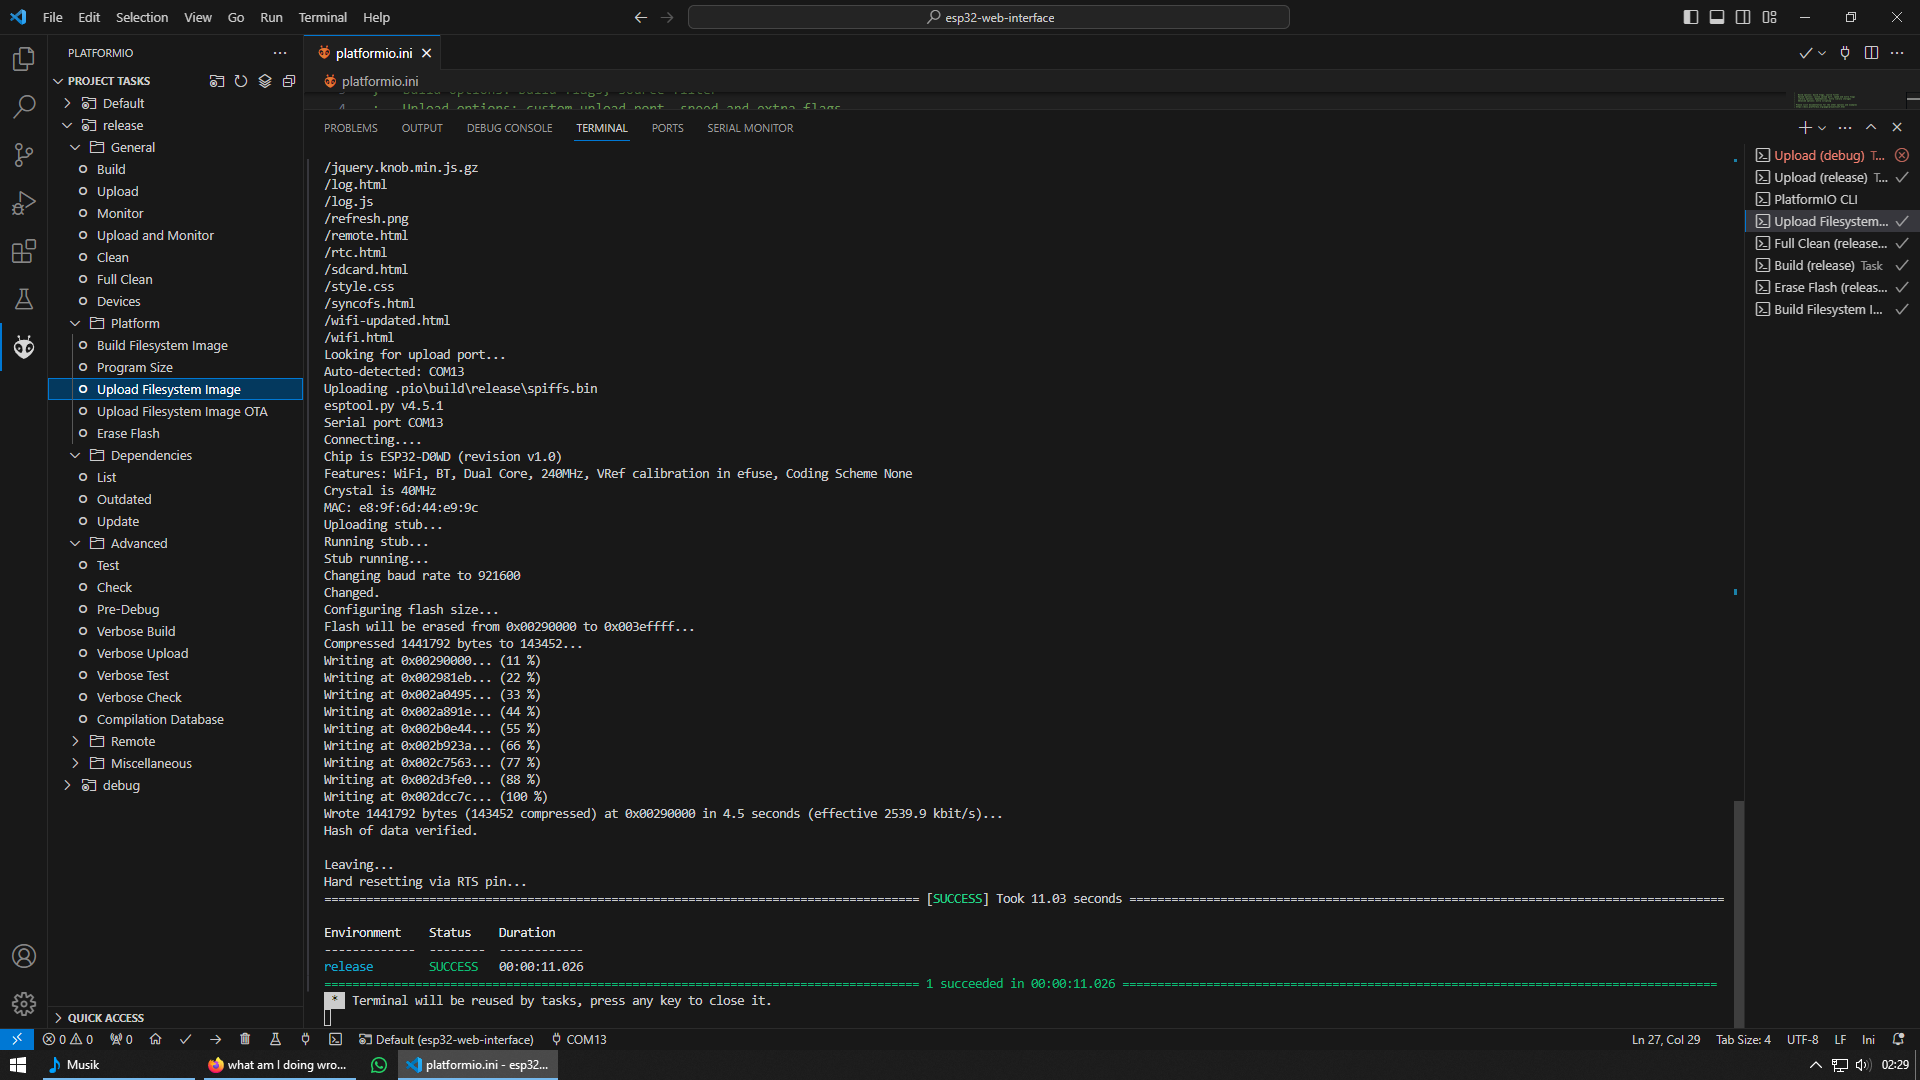The height and width of the screenshot is (1080, 1920).
Task: Expand the Quick Access section
Action: (105, 1017)
